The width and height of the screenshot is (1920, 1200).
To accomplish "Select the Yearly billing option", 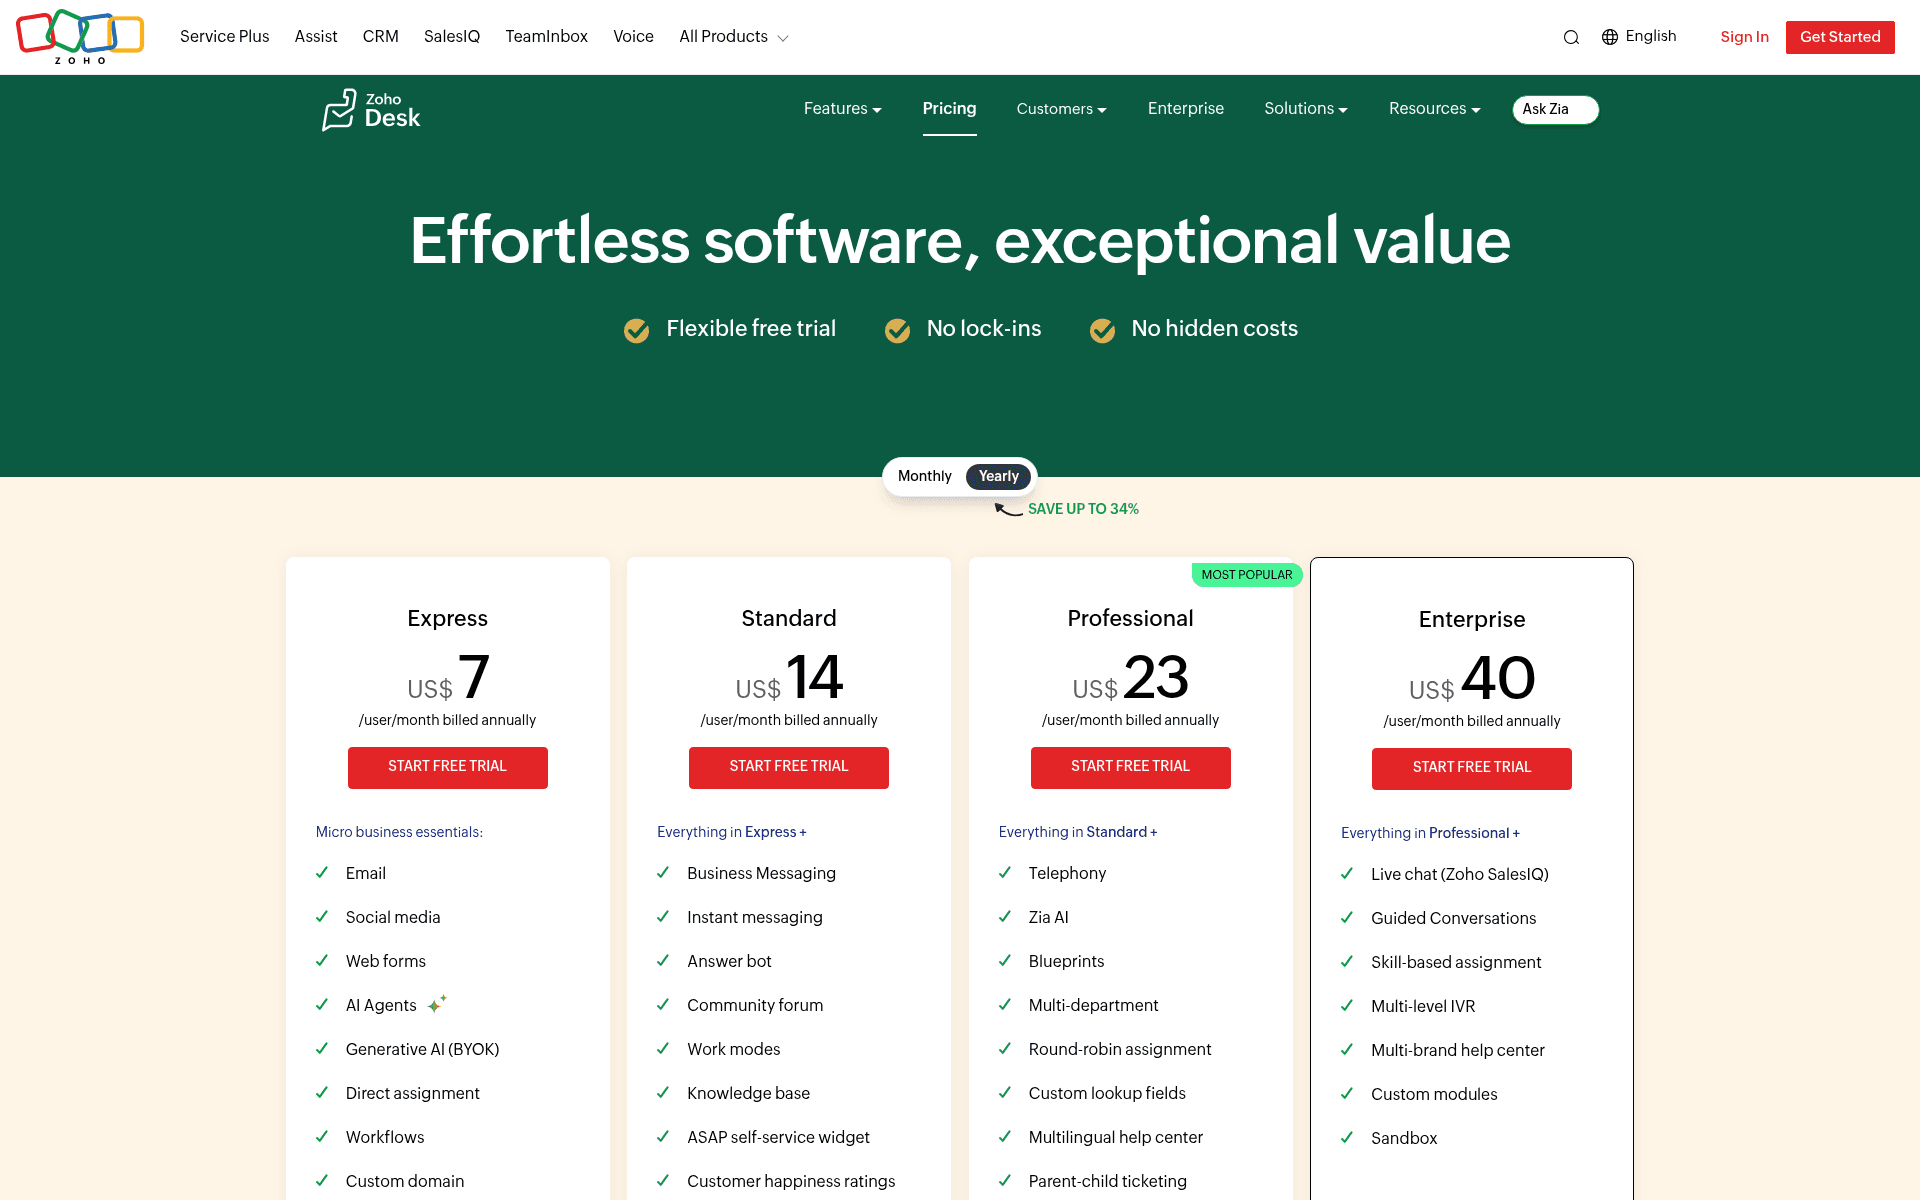I will coord(998,476).
